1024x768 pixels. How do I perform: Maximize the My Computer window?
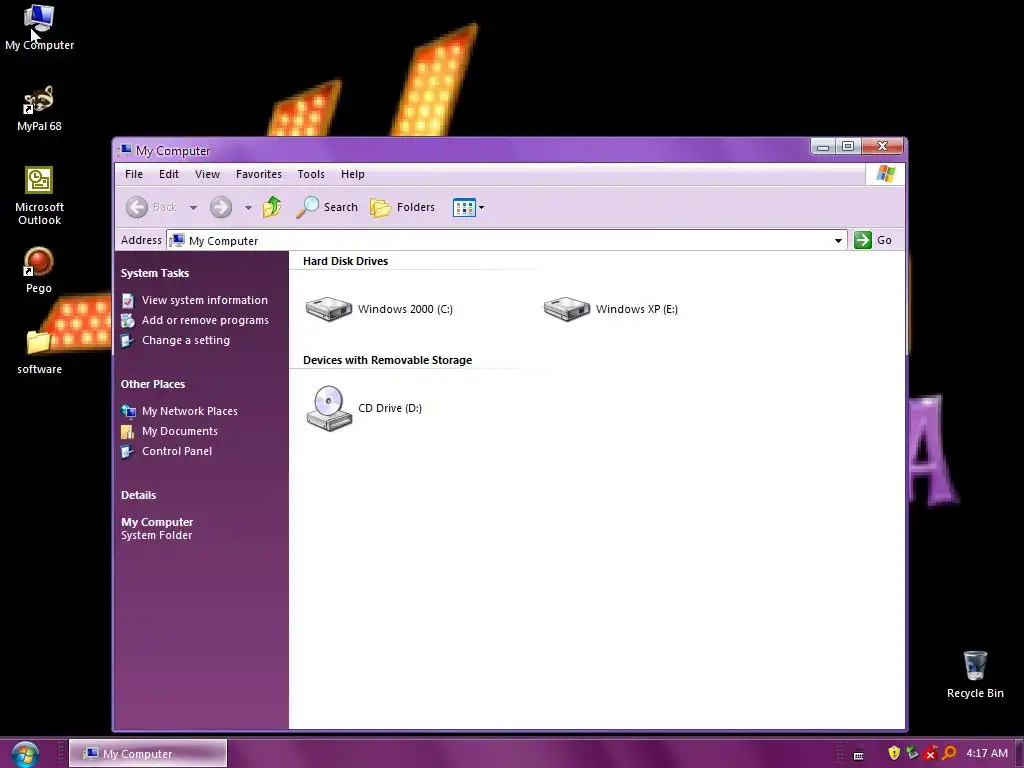point(848,147)
